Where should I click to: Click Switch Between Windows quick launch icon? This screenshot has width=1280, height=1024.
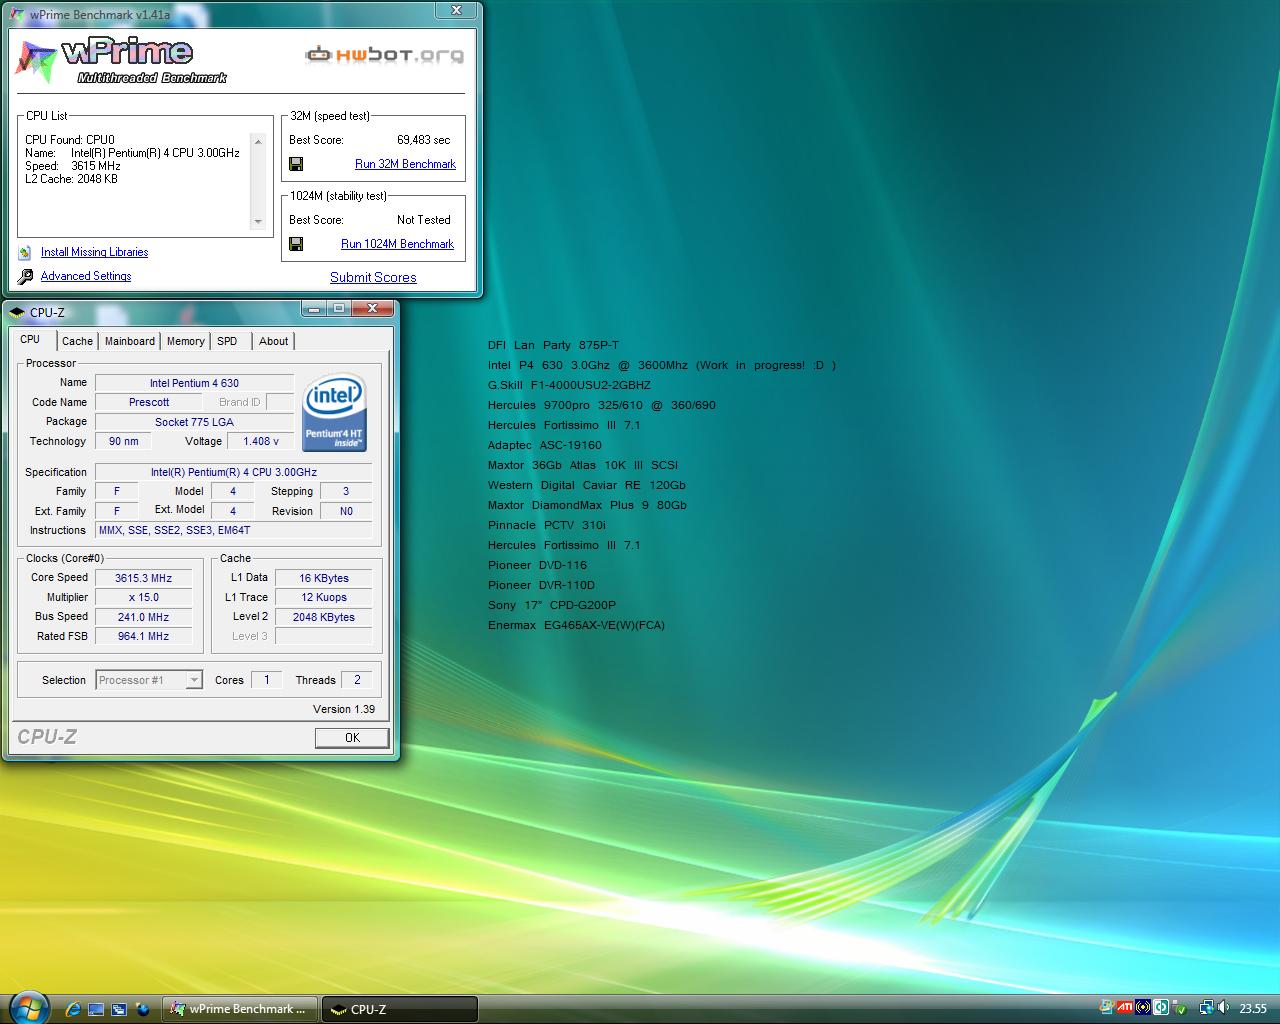tap(119, 1009)
